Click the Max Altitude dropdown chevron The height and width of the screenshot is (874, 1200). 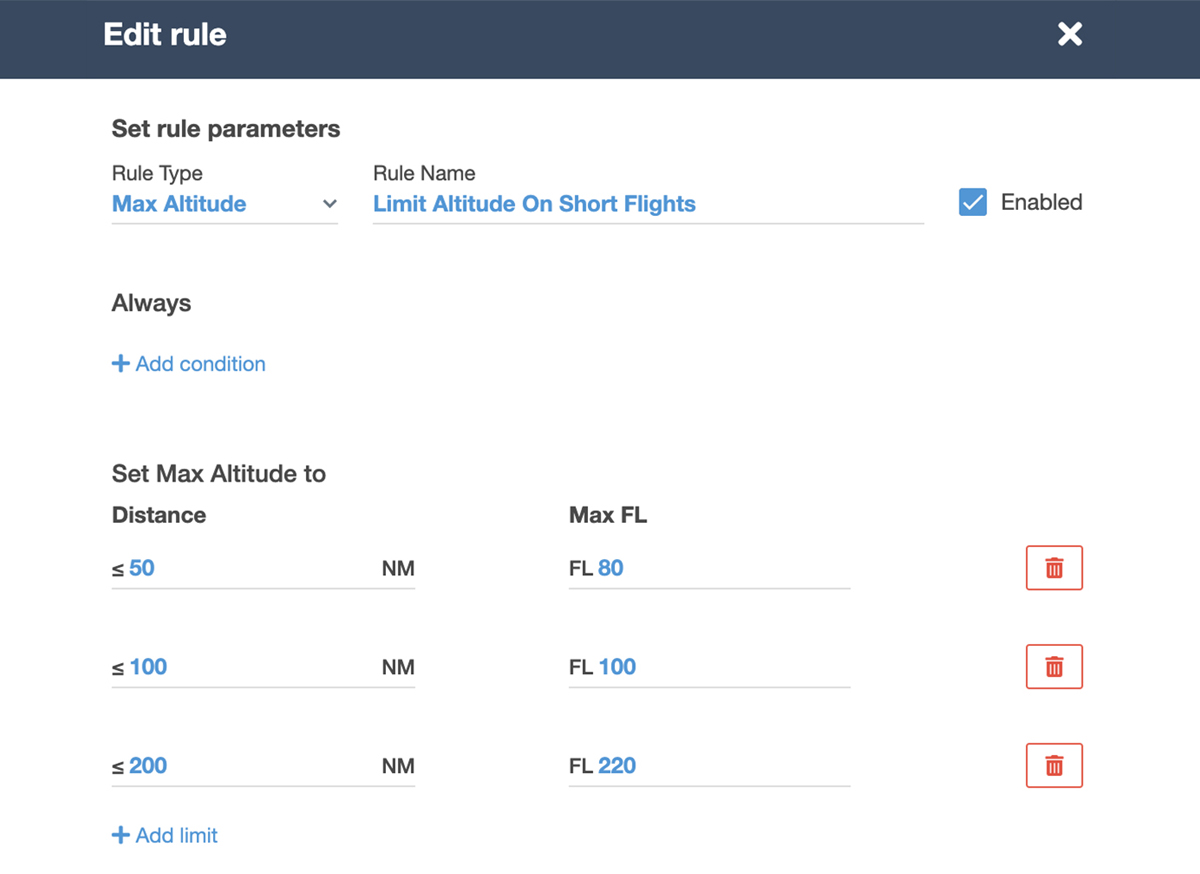click(329, 204)
